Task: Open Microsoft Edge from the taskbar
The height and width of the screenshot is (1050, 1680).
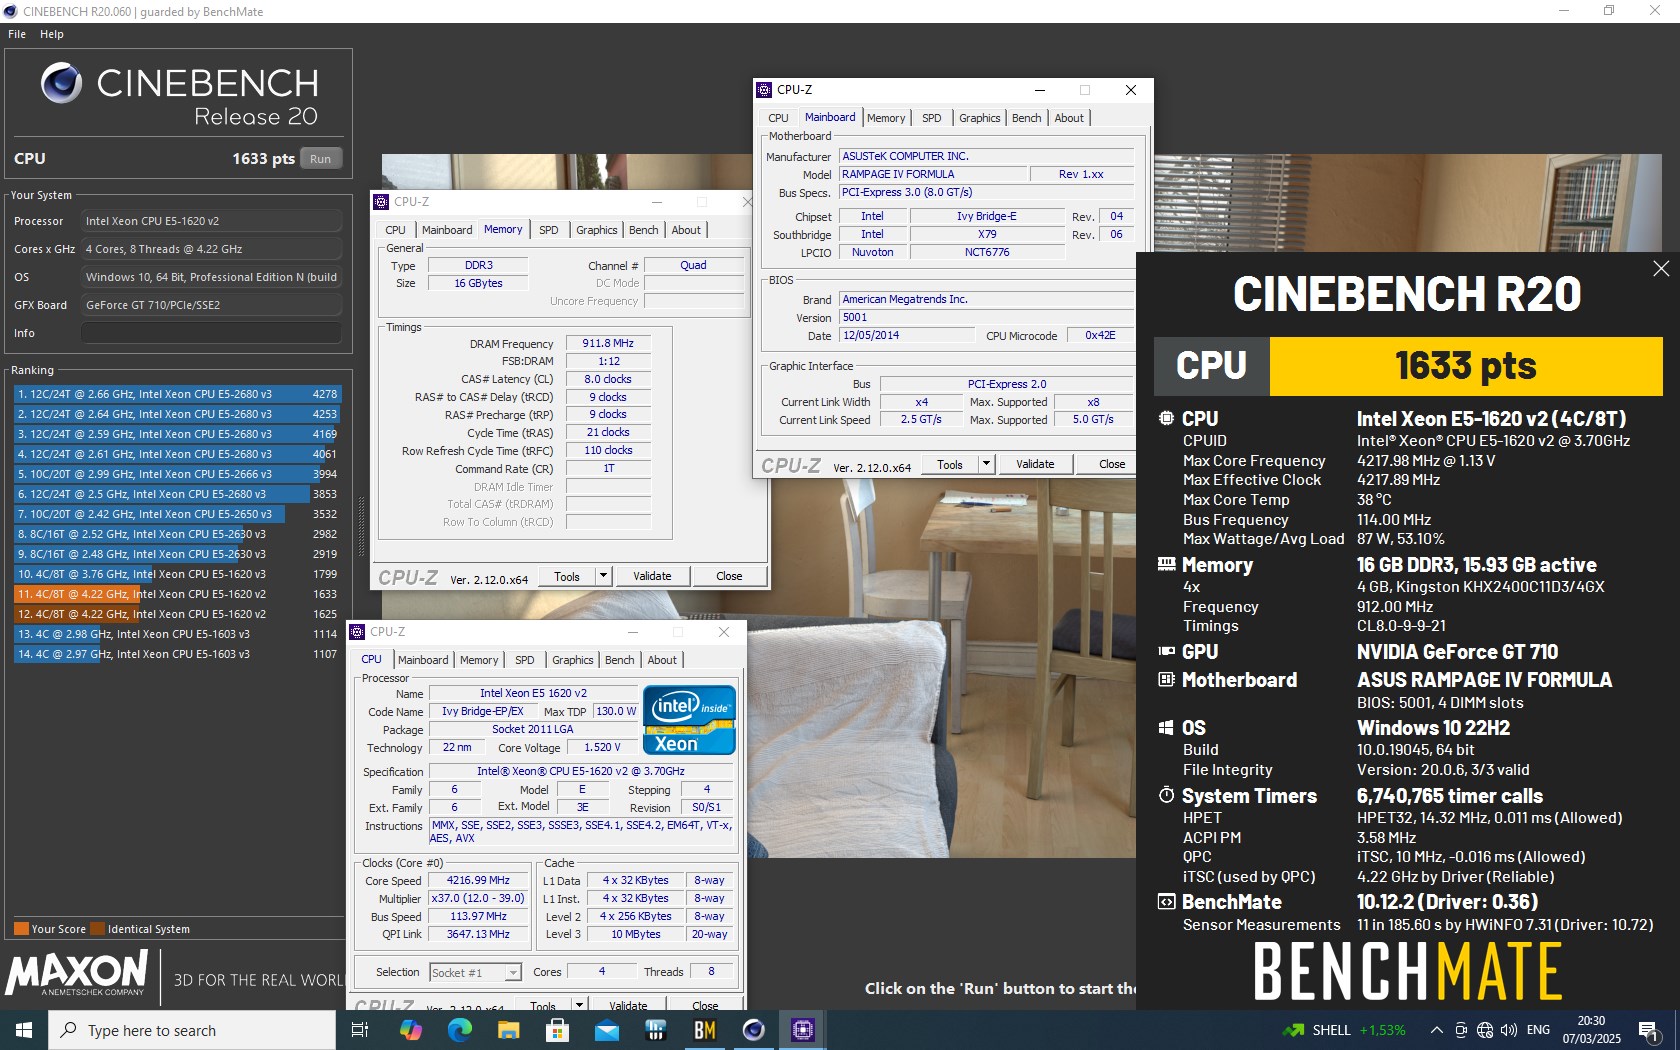Action: [459, 1030]
